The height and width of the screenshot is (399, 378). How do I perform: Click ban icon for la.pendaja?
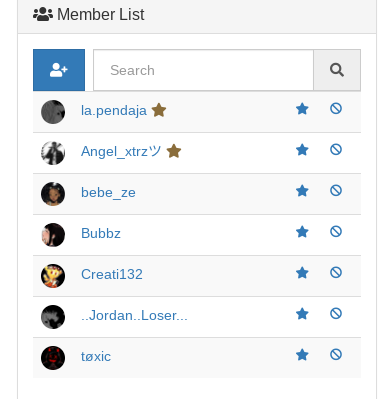click(x=336, y=108)
